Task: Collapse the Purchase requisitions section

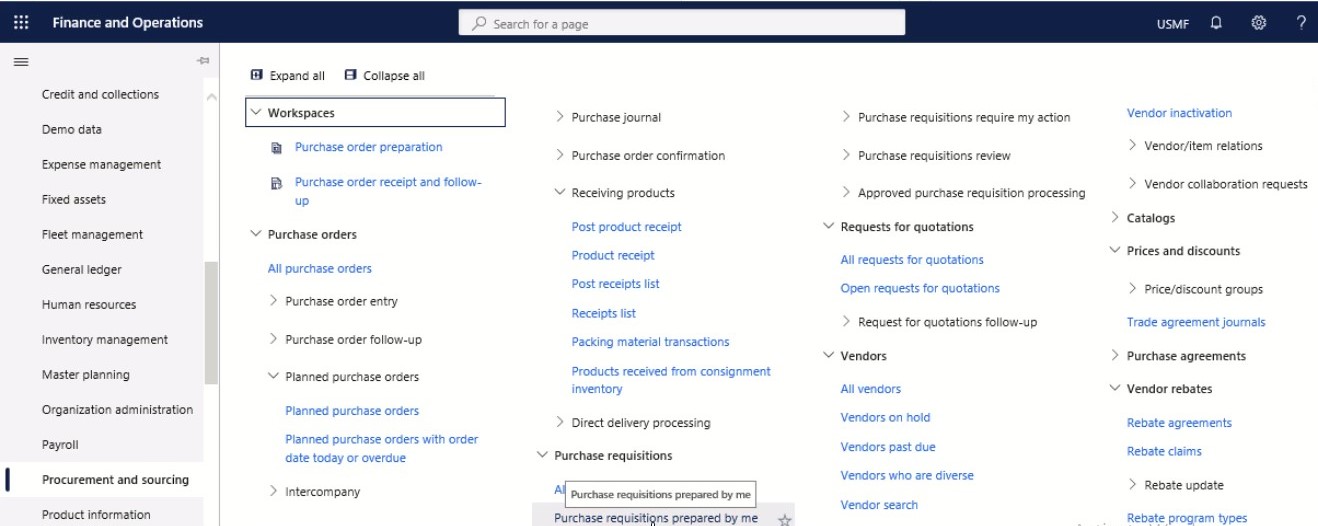Action: [543, 455]
